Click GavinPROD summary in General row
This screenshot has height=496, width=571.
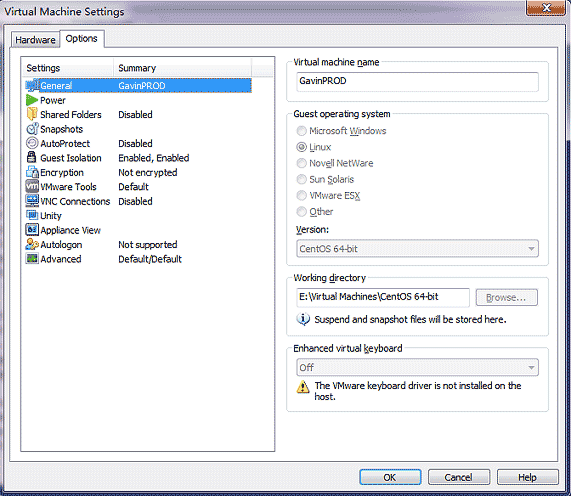click(x=142, y=86)
